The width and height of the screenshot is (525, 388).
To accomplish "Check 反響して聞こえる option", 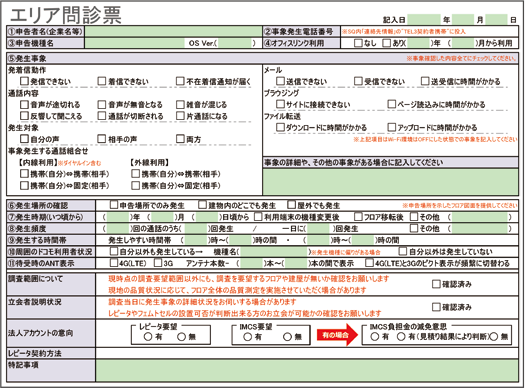I will click(24, 116).
